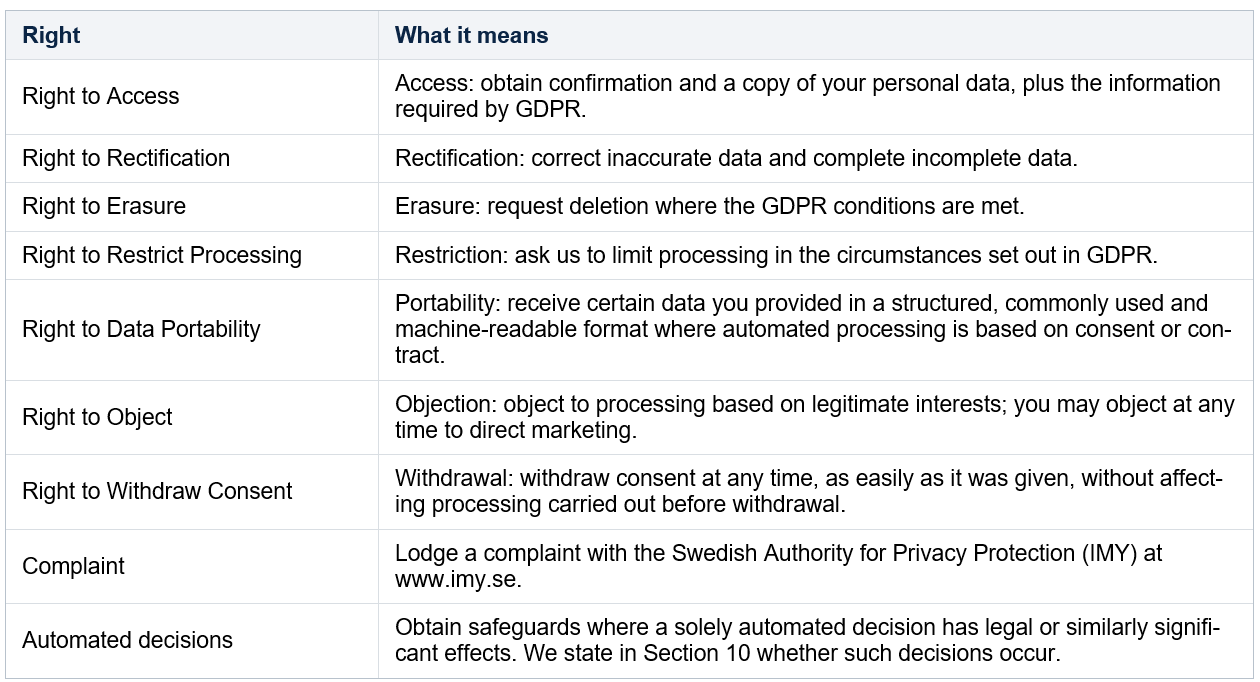1260x682 pixels.
Task: Click the Restriction description about limiting processing
Action: [776, 255]
